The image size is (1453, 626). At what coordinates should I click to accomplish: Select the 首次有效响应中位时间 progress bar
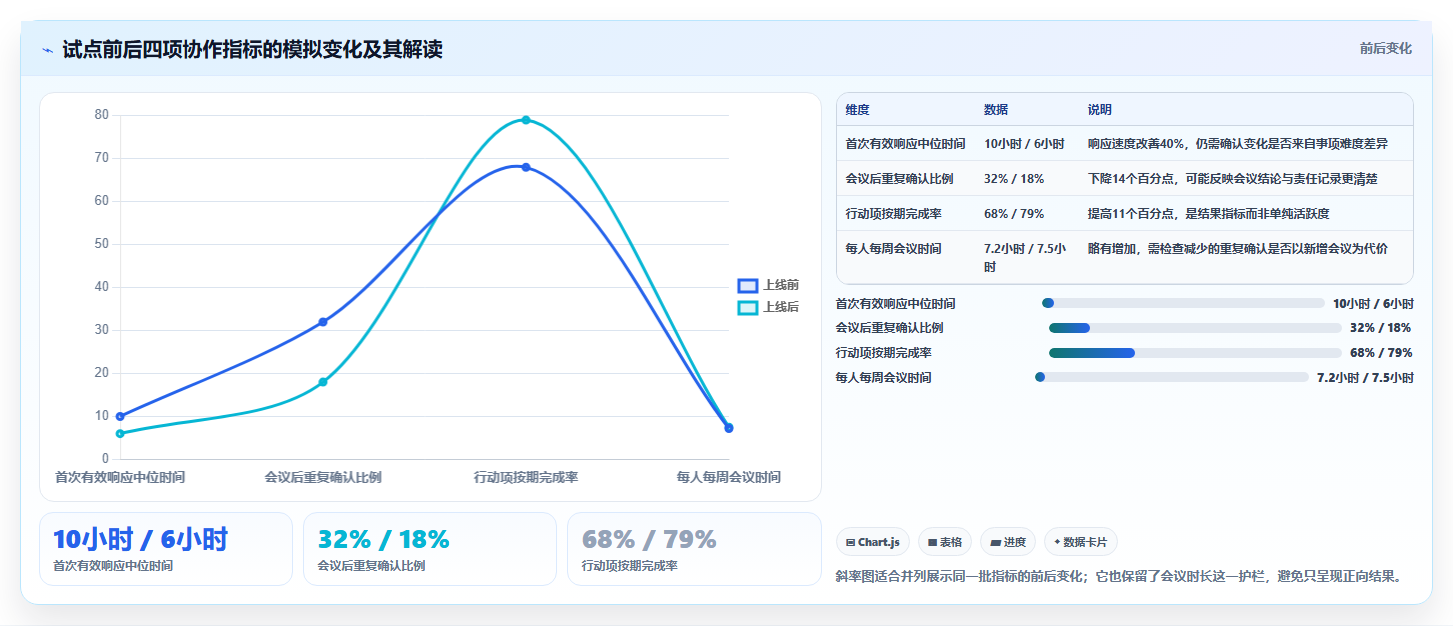coord(1182,303)
